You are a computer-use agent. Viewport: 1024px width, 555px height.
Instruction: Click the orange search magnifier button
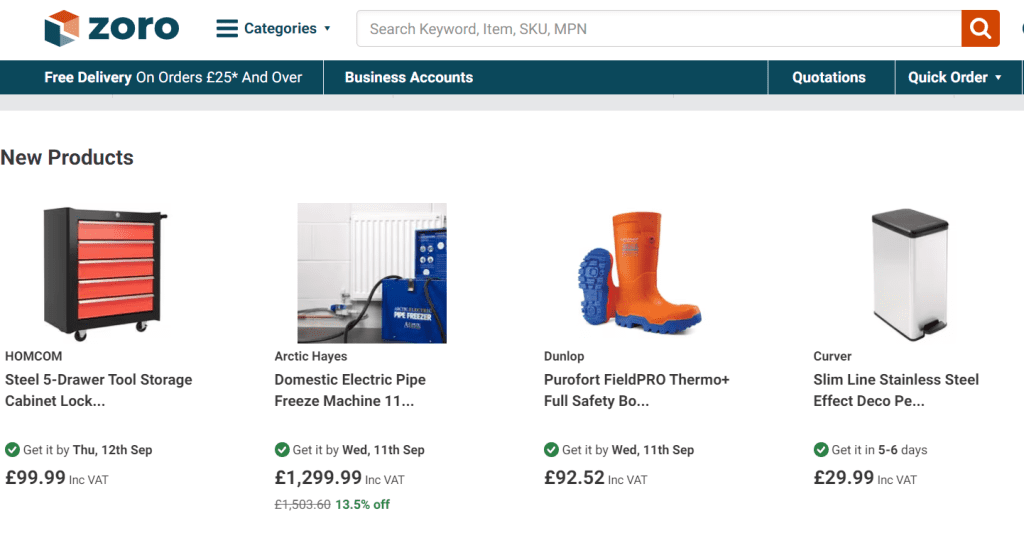point(980,29)
